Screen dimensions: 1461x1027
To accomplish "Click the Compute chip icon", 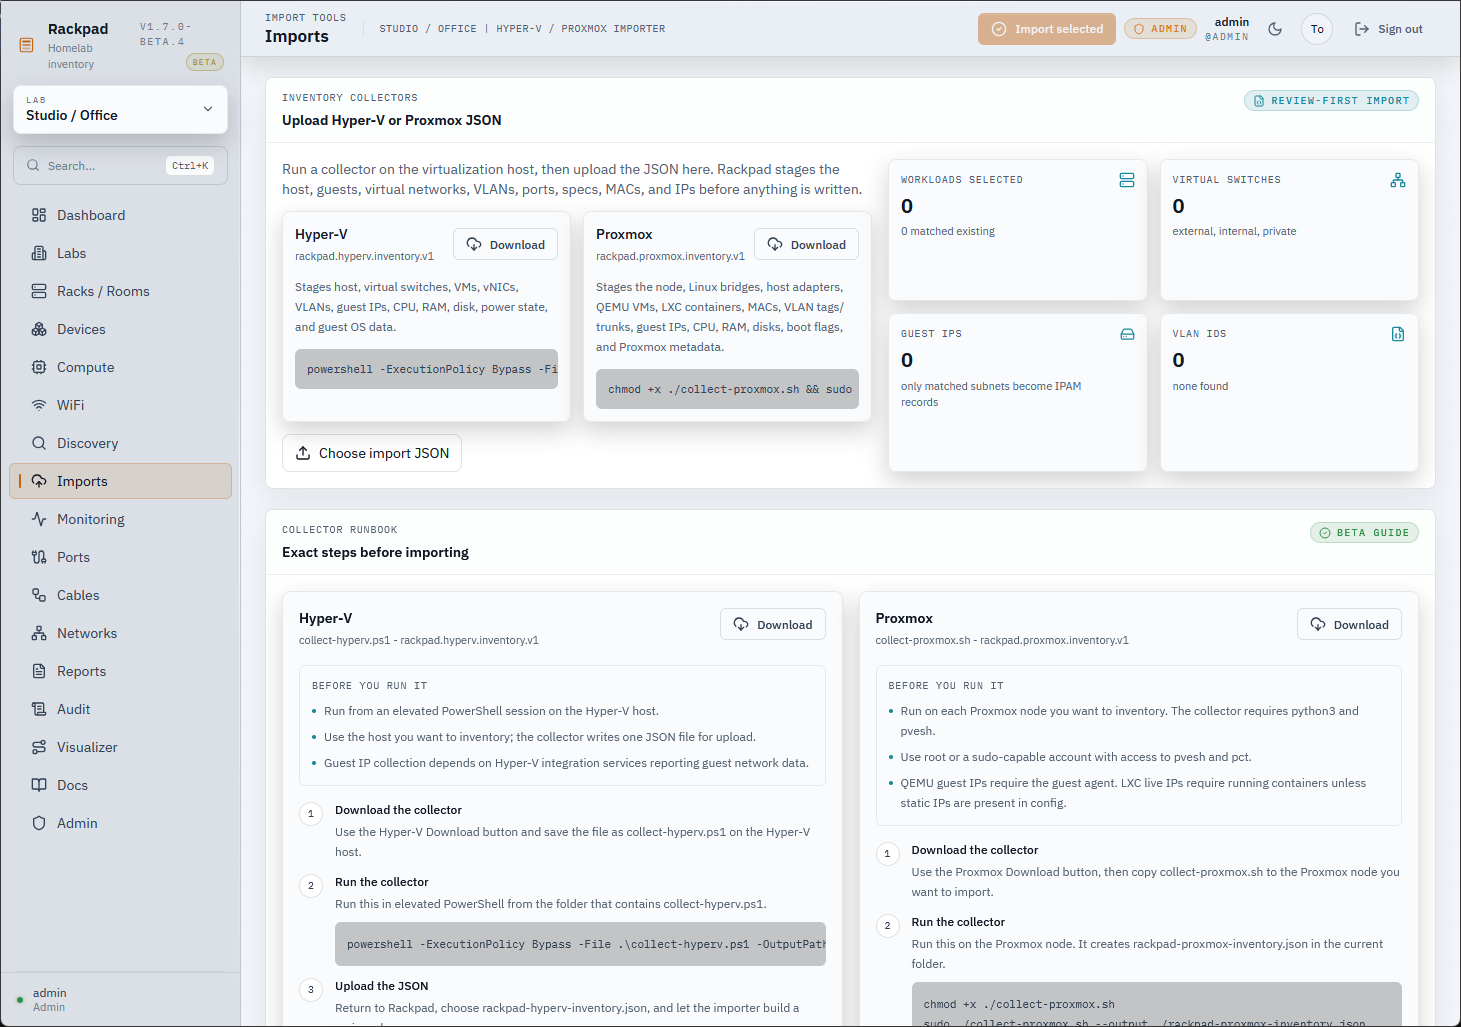I will pyautogui.click(x=39, y=367).
